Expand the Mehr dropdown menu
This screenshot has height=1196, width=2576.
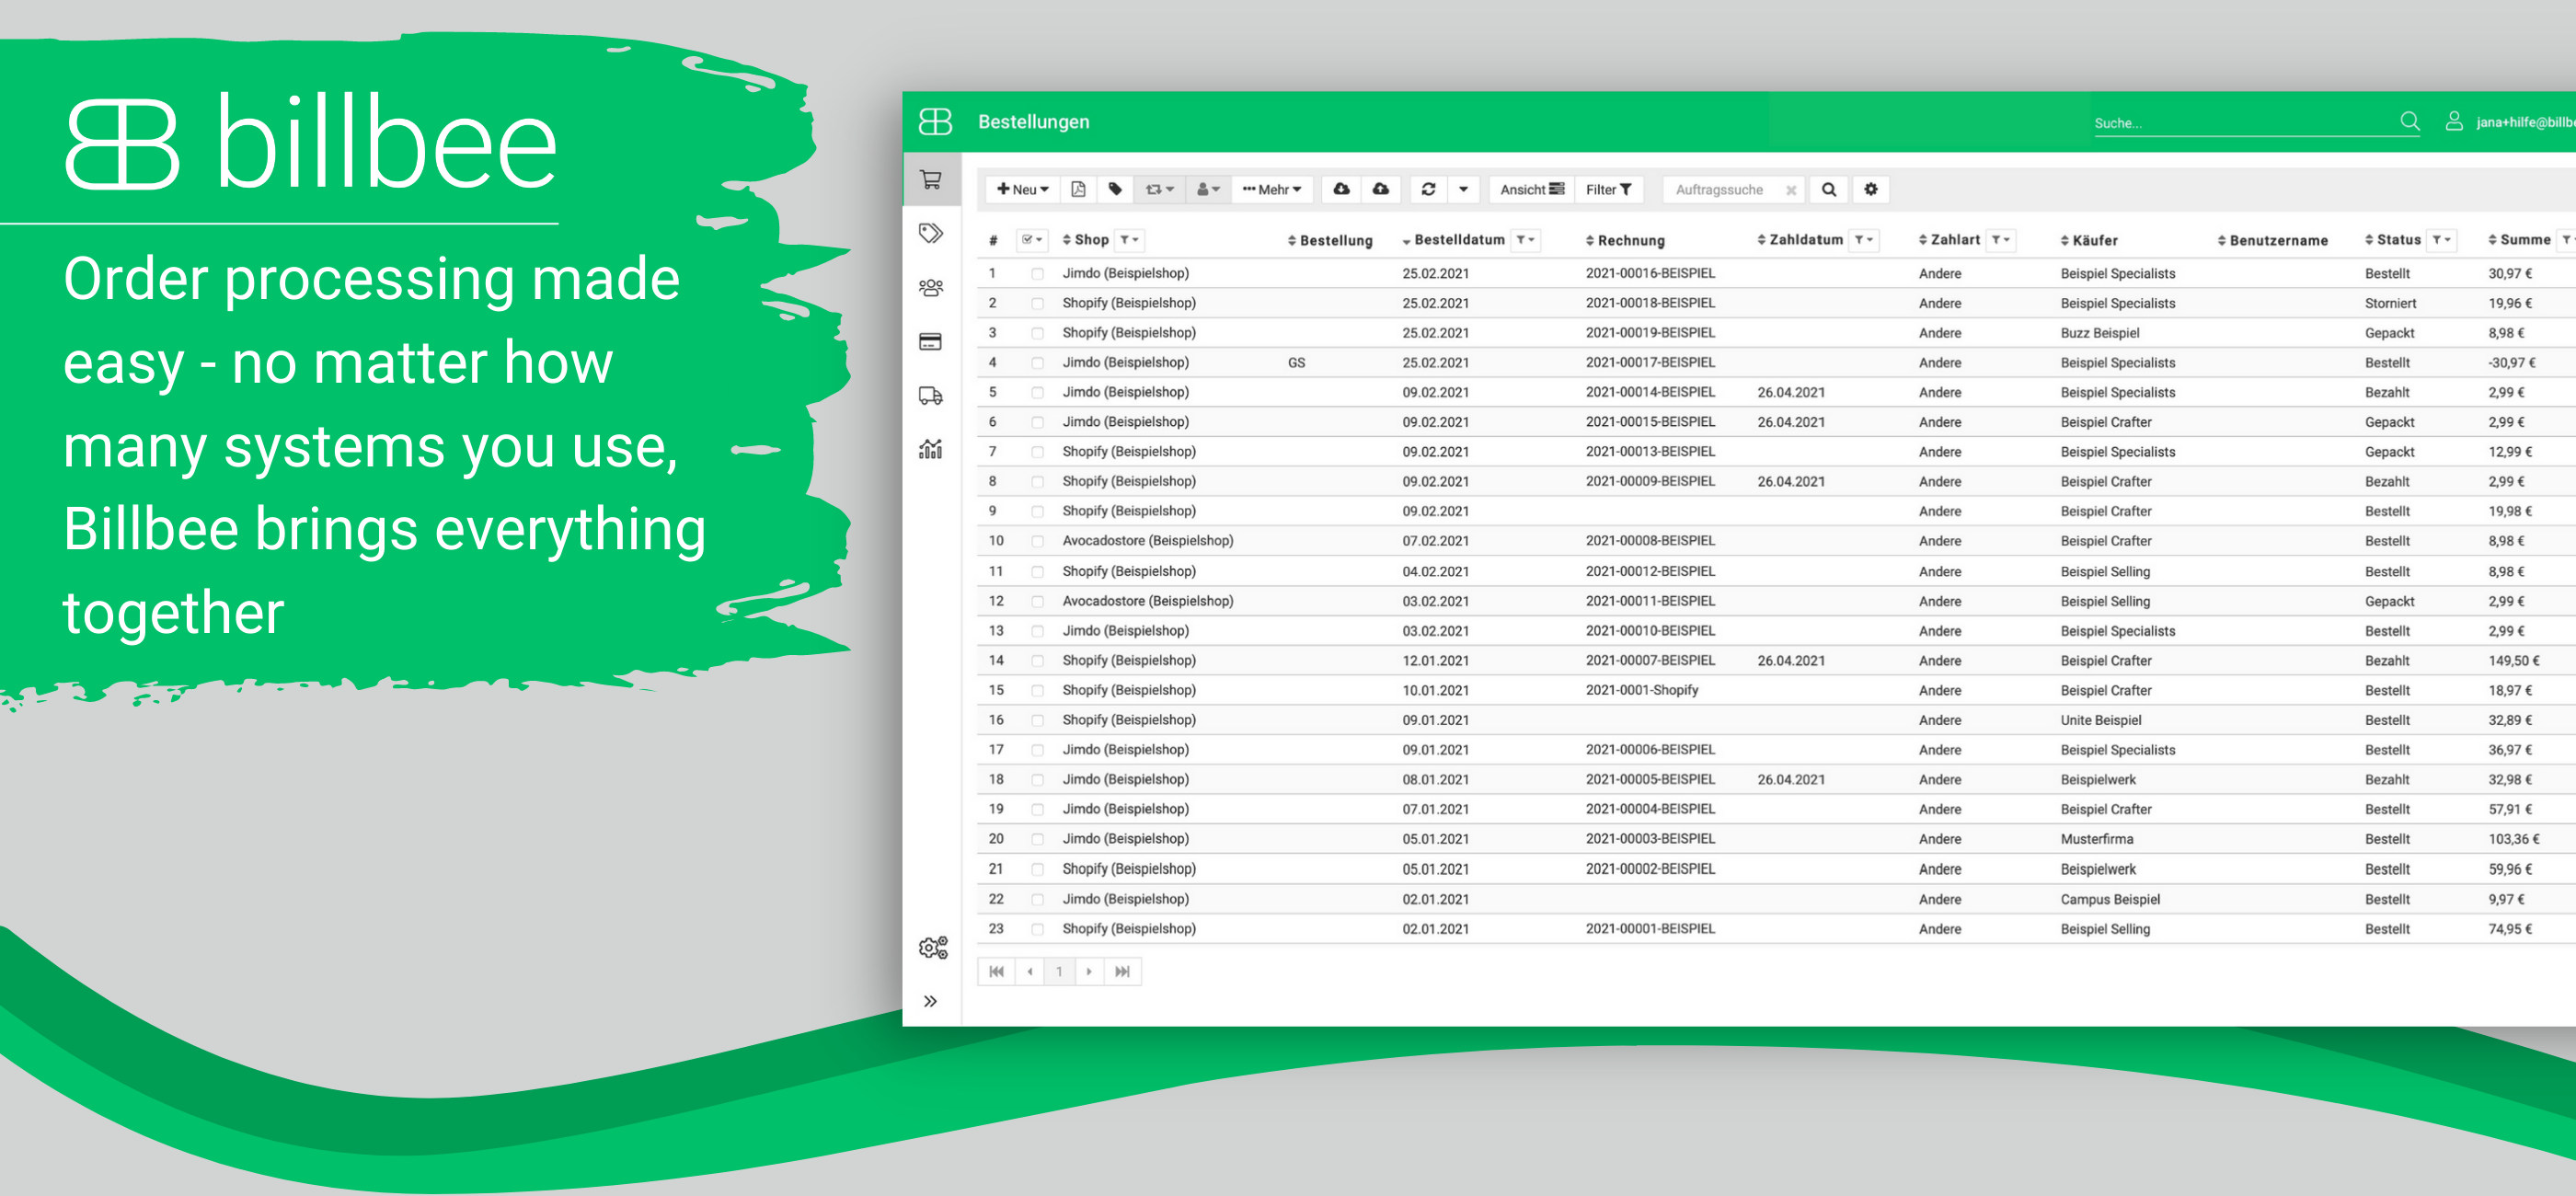pyautogui.click(x=1271, y=189)
